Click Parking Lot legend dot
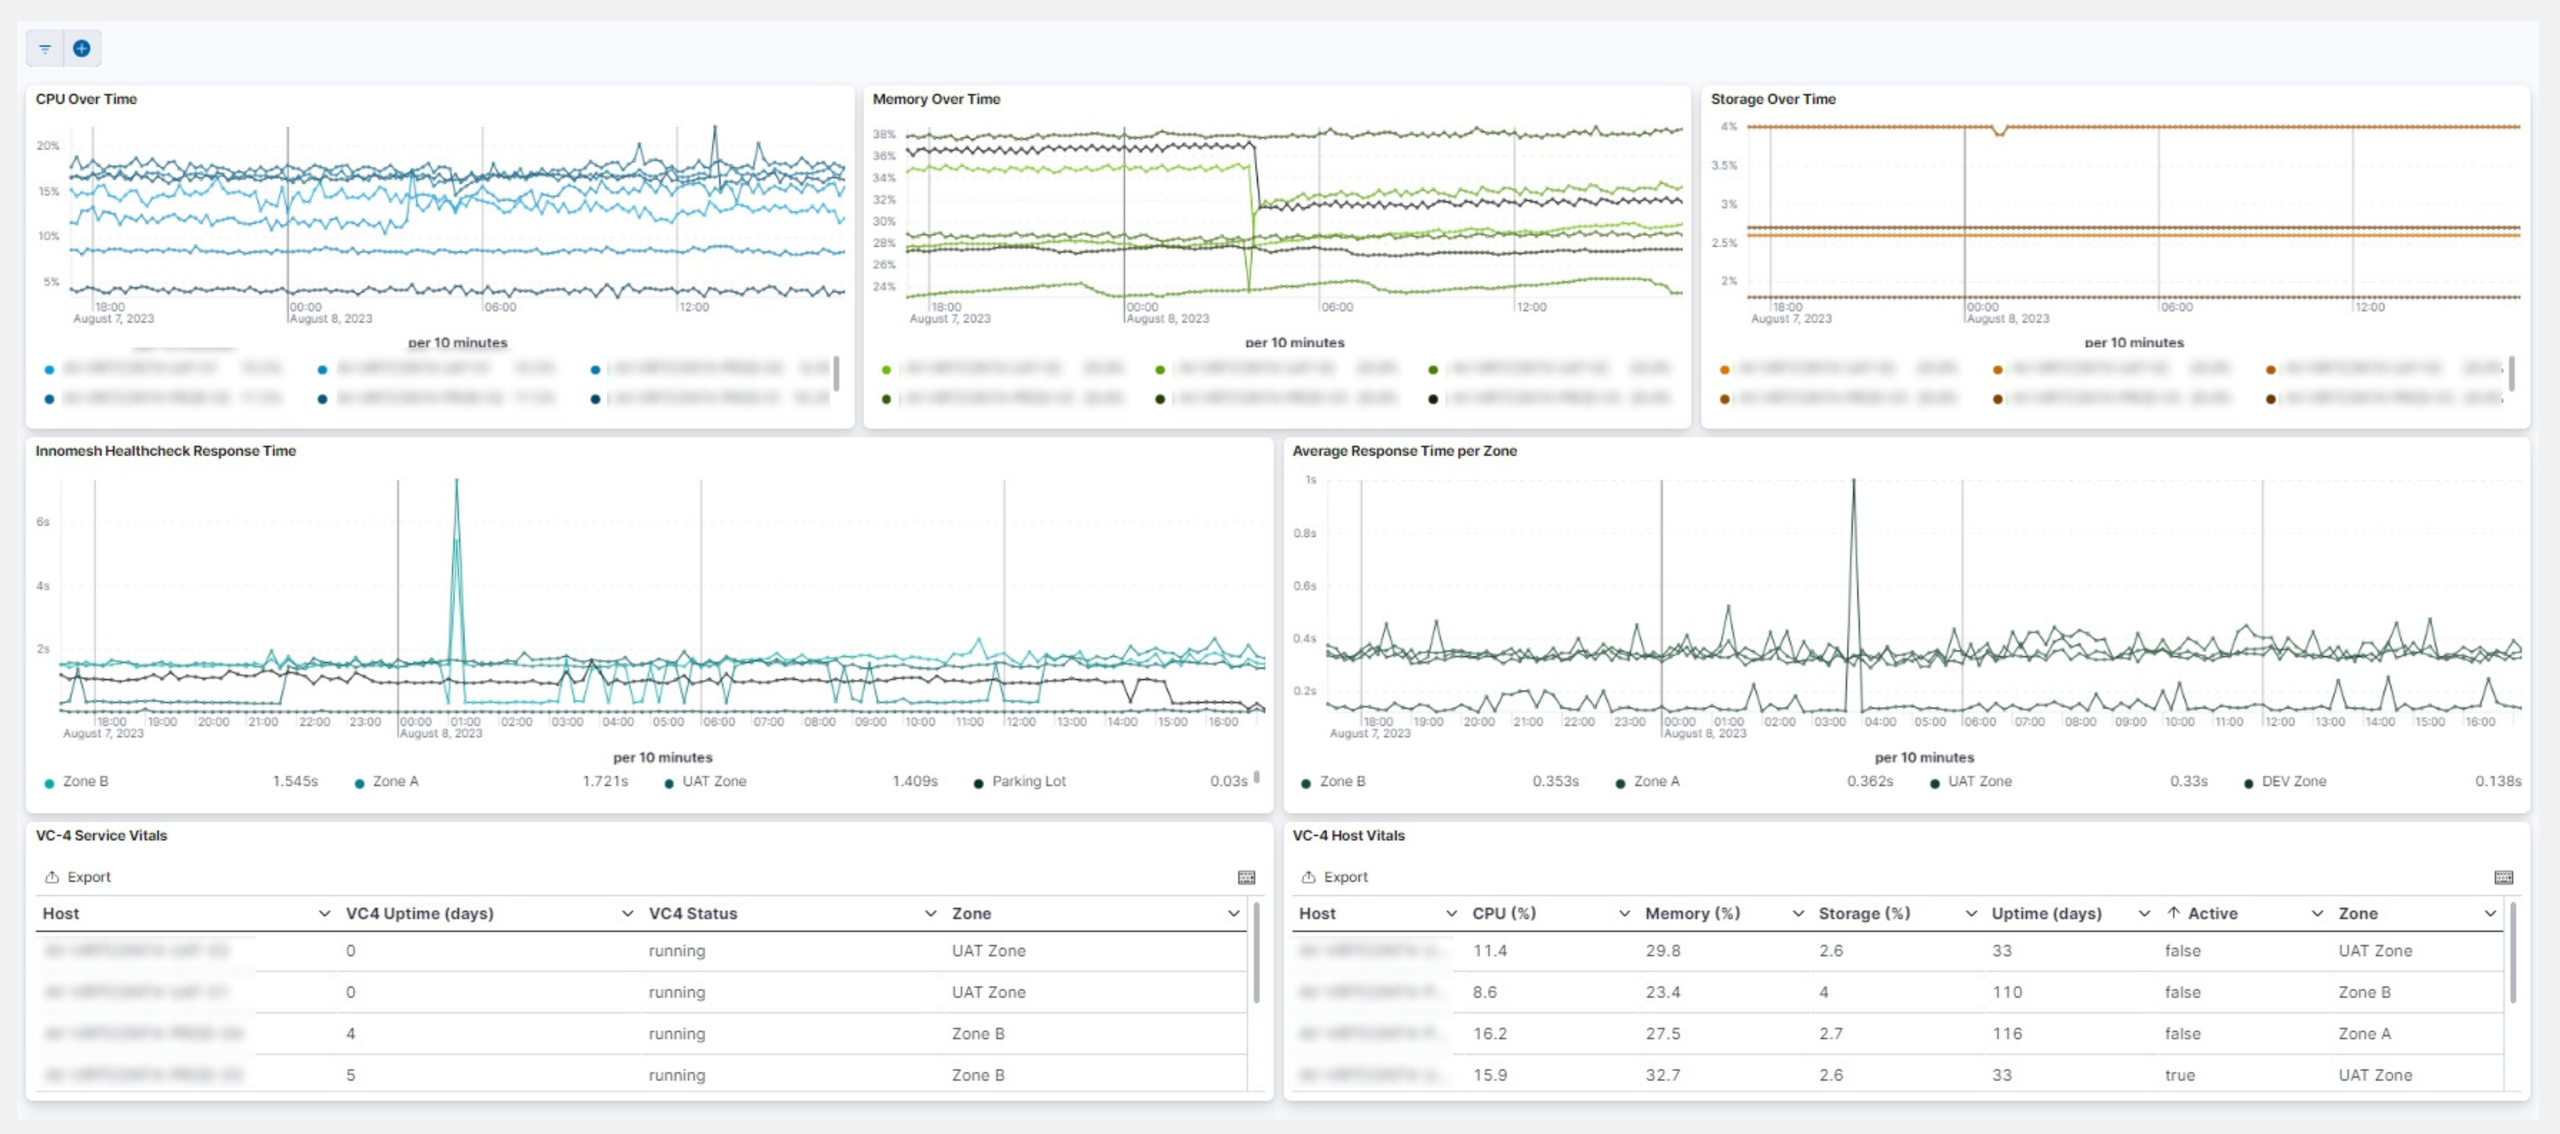2560x1134 pixels. pyautogui.click(x=979, y=783)
